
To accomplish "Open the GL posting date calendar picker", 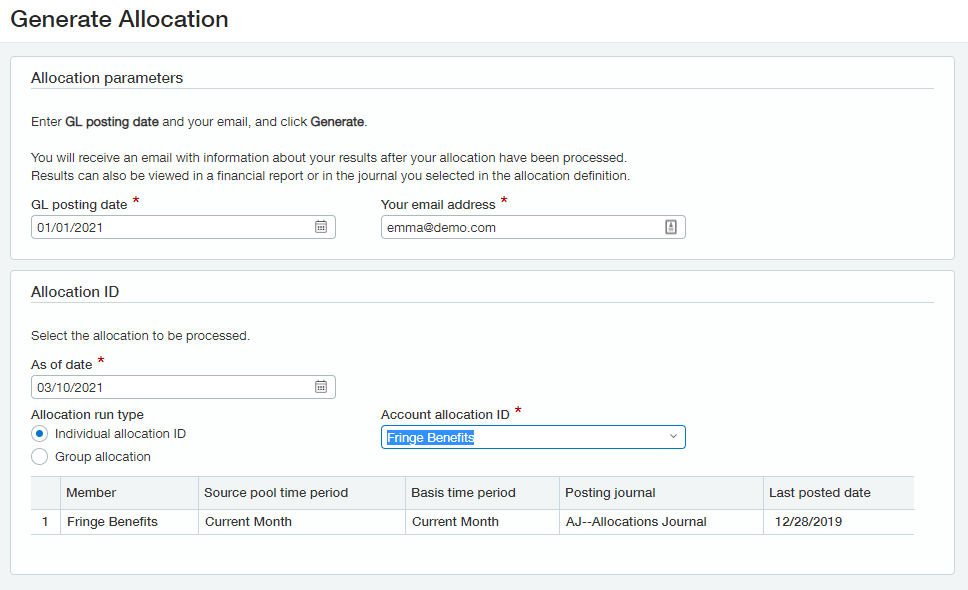I will [322, 227].
